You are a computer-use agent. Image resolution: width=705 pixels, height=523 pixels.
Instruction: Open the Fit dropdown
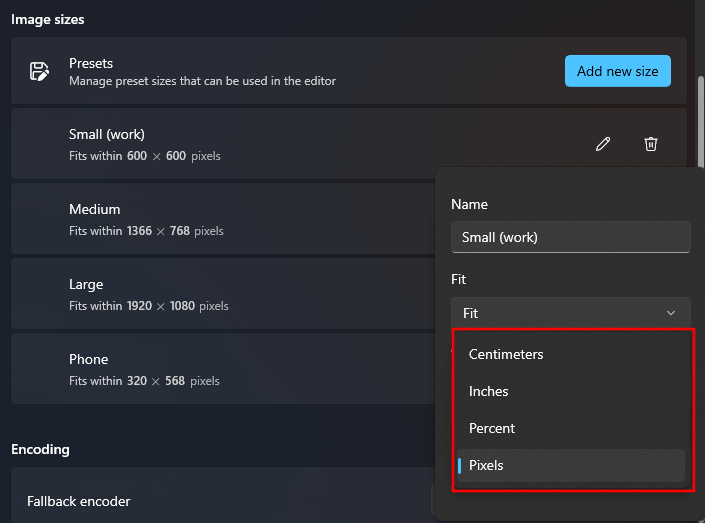pos(570,313)
